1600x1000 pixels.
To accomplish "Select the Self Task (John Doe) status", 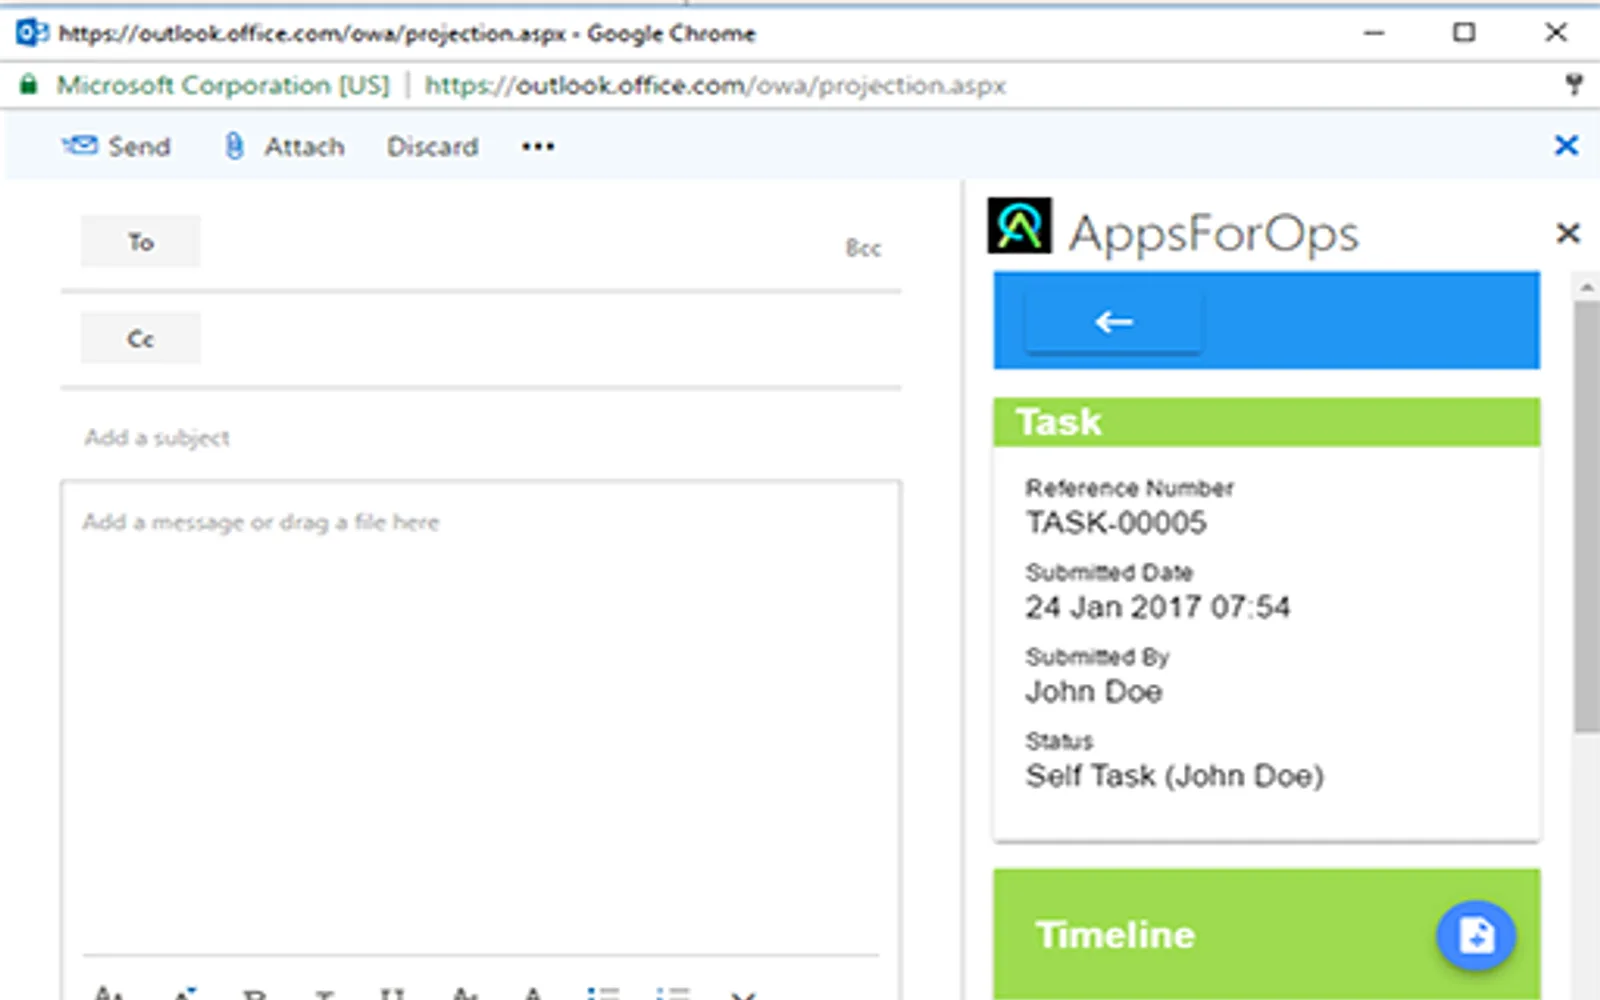I will point(1175,776).
